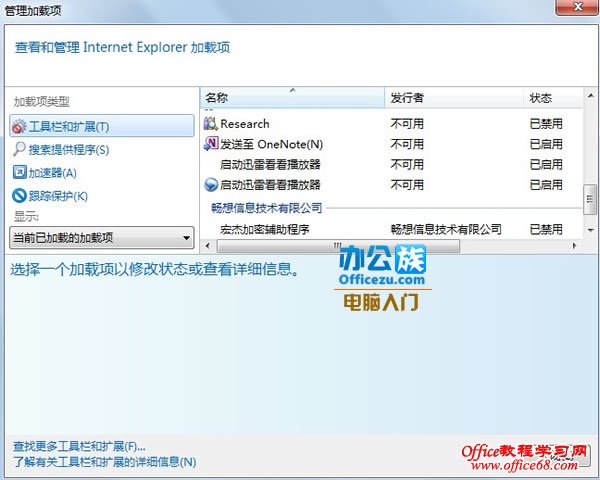Click the Tracking Protection blocked icon

point(19,196)
